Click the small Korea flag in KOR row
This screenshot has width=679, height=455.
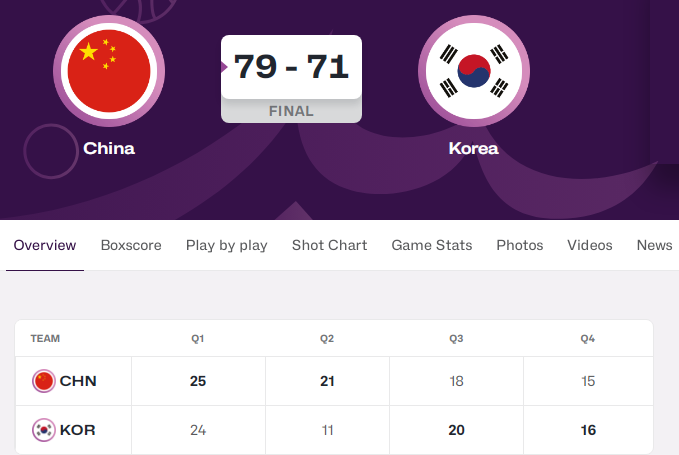coord(44,430)
